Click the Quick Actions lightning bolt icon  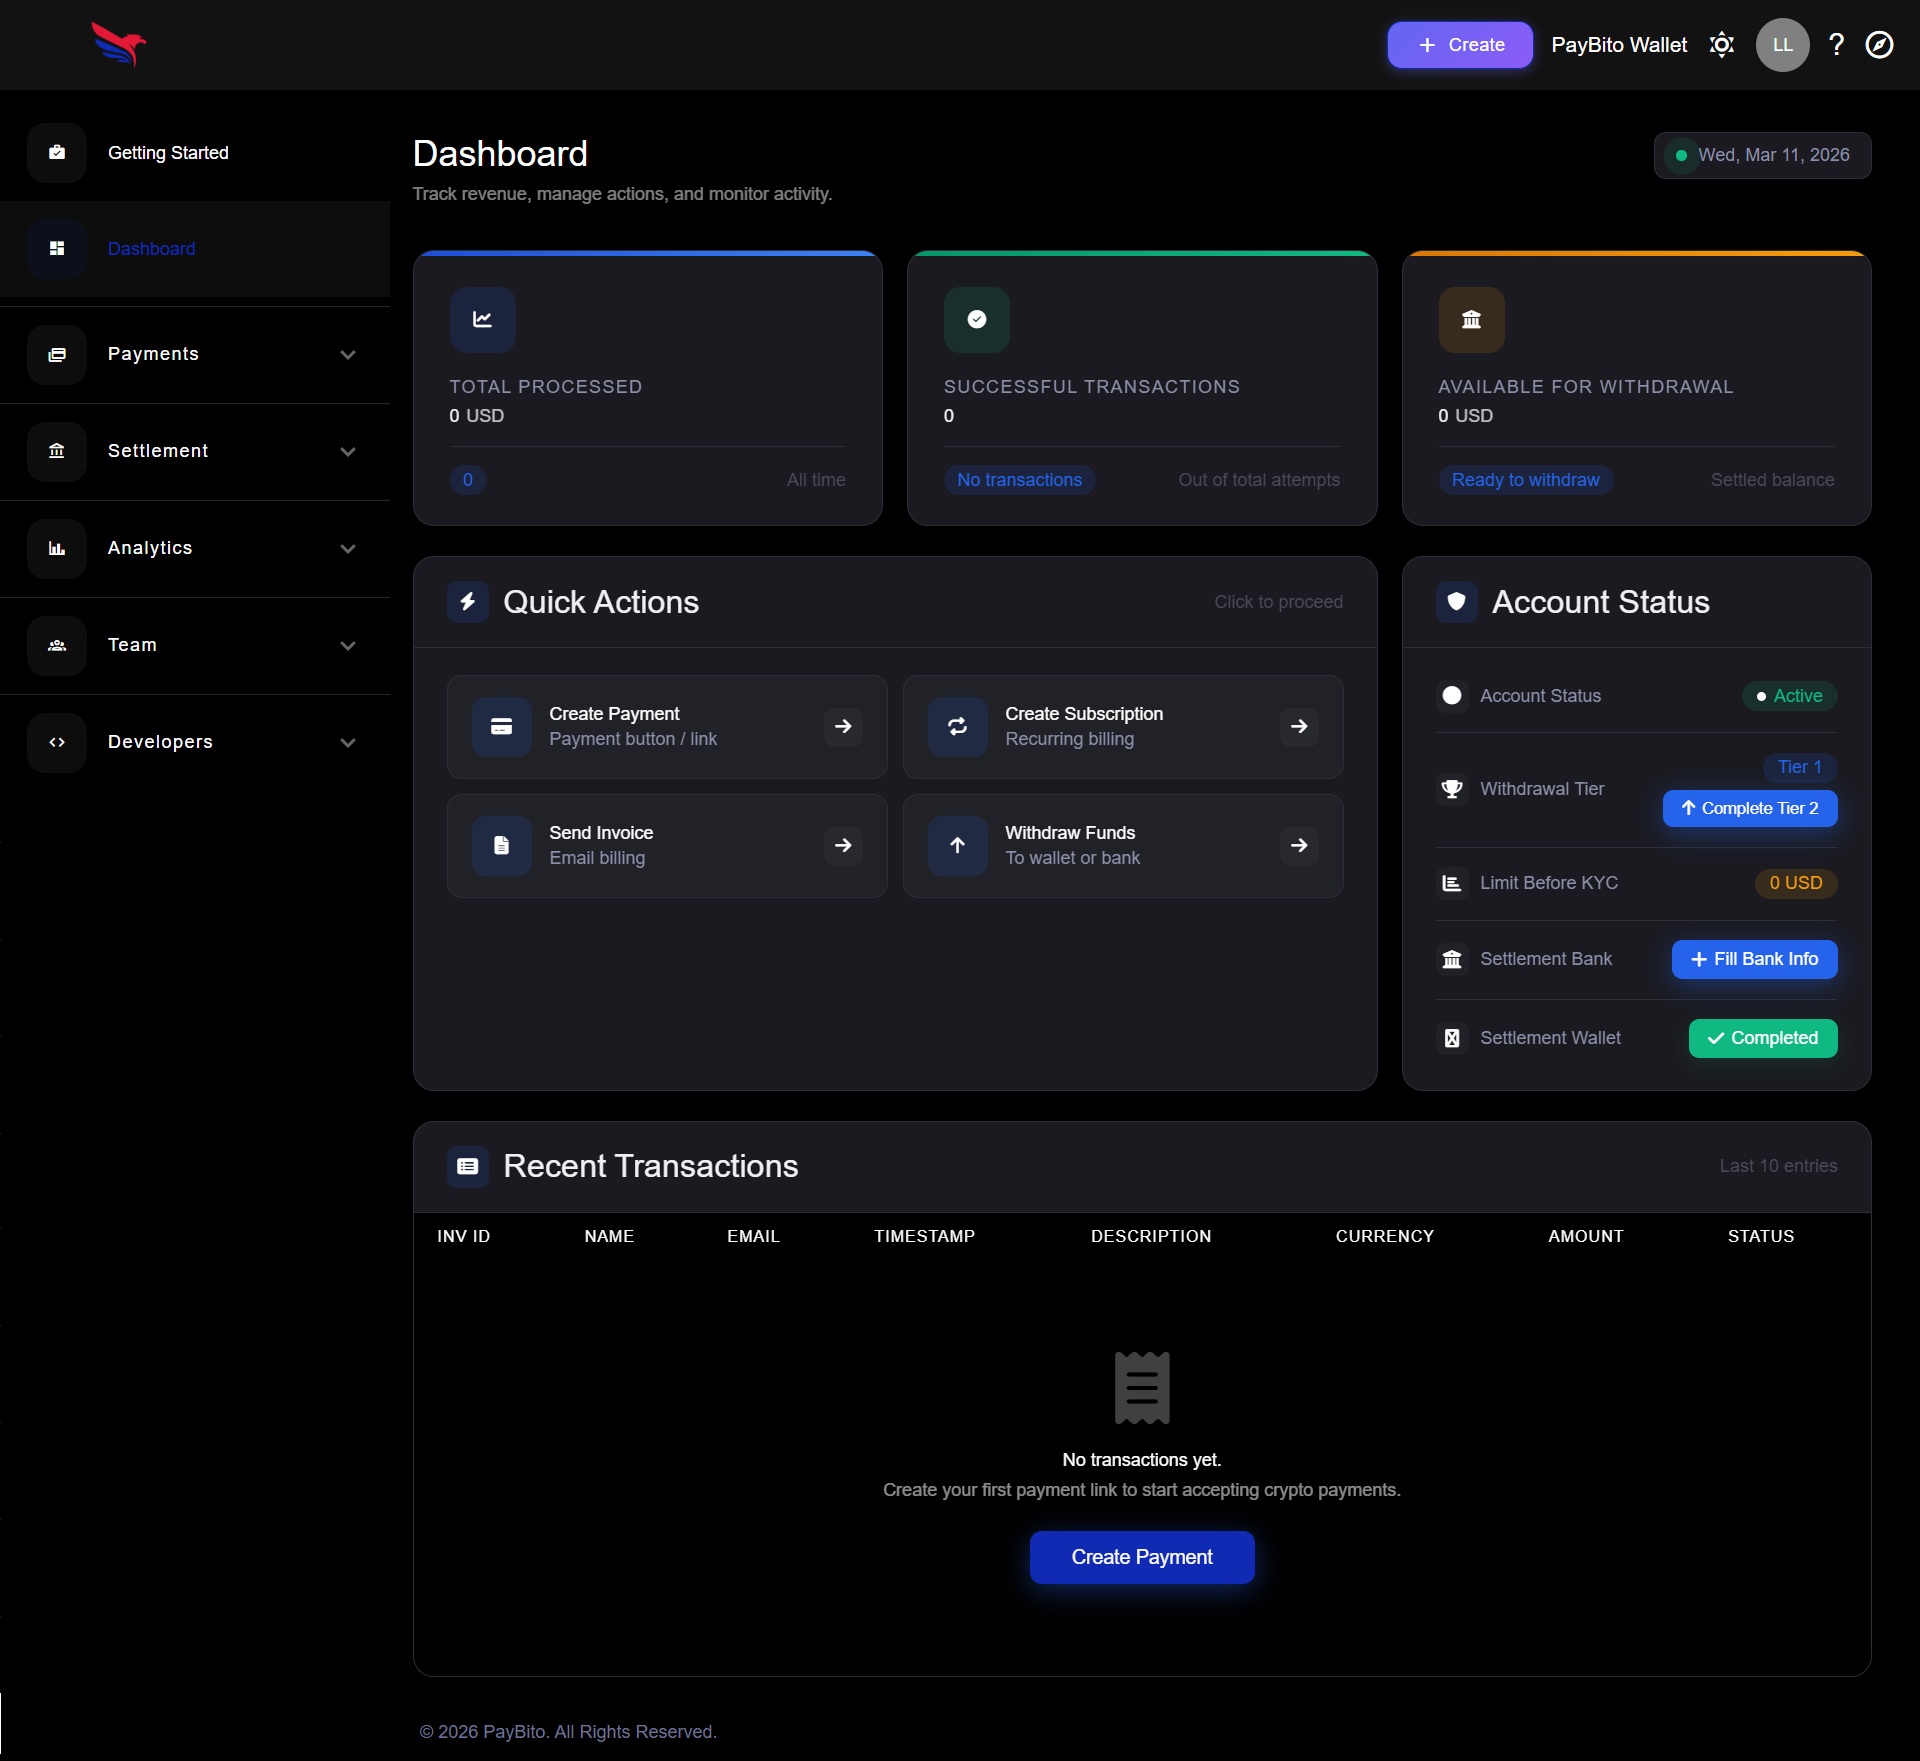click(468, 602)
